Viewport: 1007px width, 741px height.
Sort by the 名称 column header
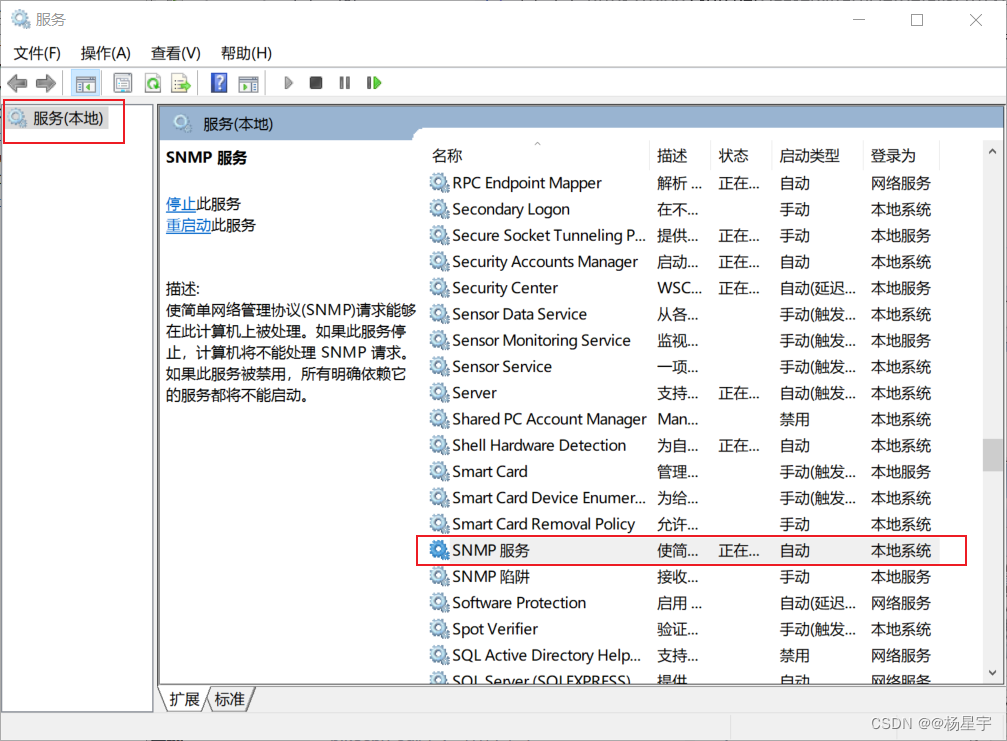pos(448,155)
